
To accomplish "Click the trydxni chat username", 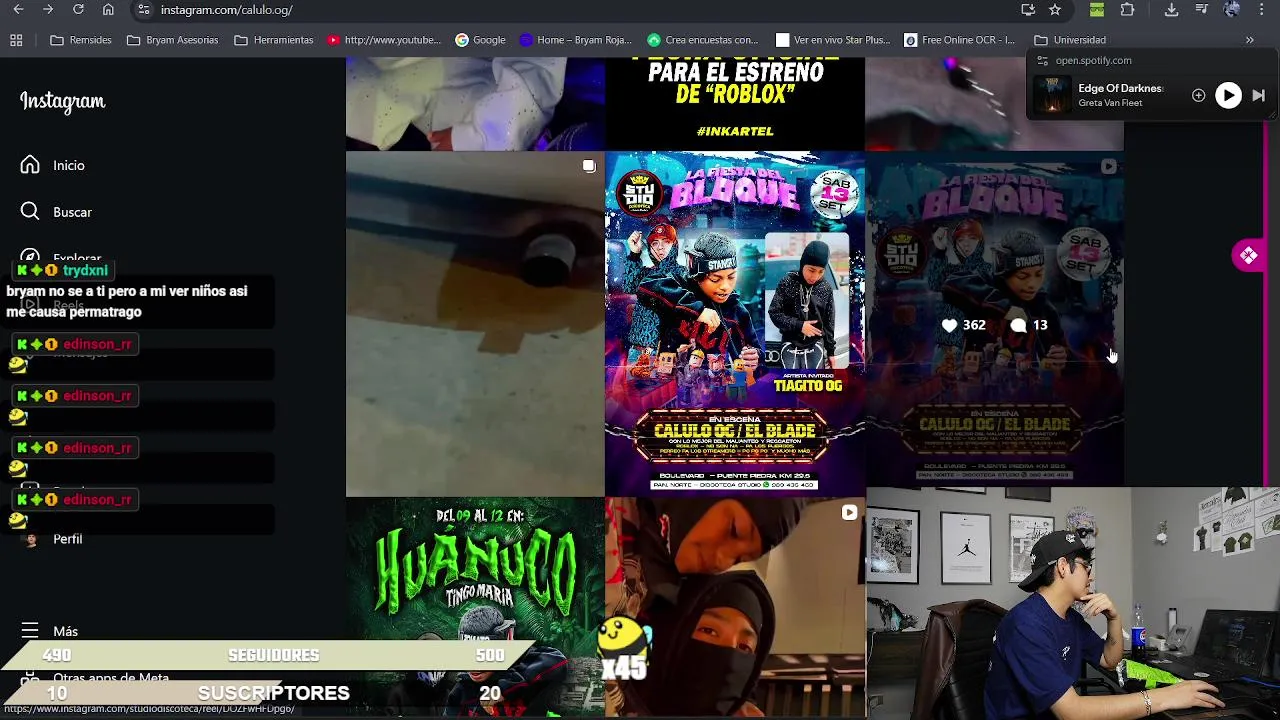I will 85,270.
